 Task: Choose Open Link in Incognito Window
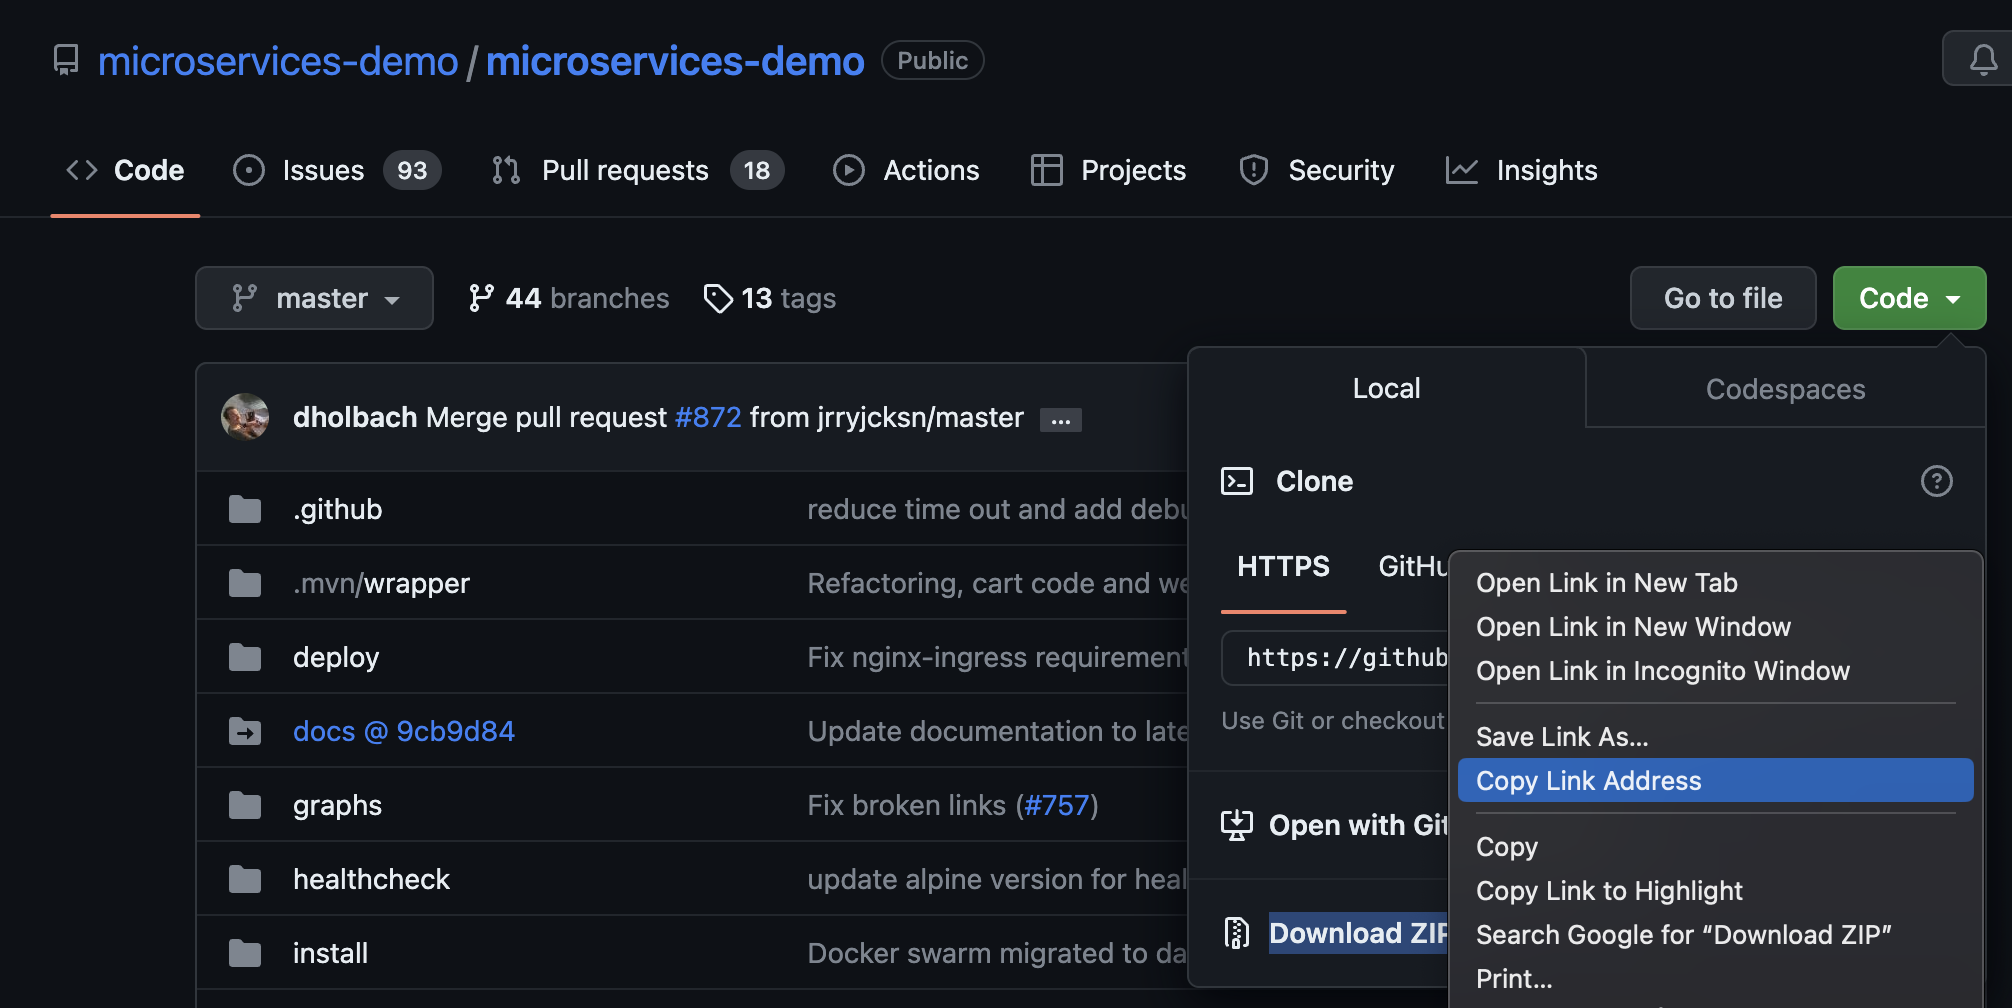point(1716,671)
